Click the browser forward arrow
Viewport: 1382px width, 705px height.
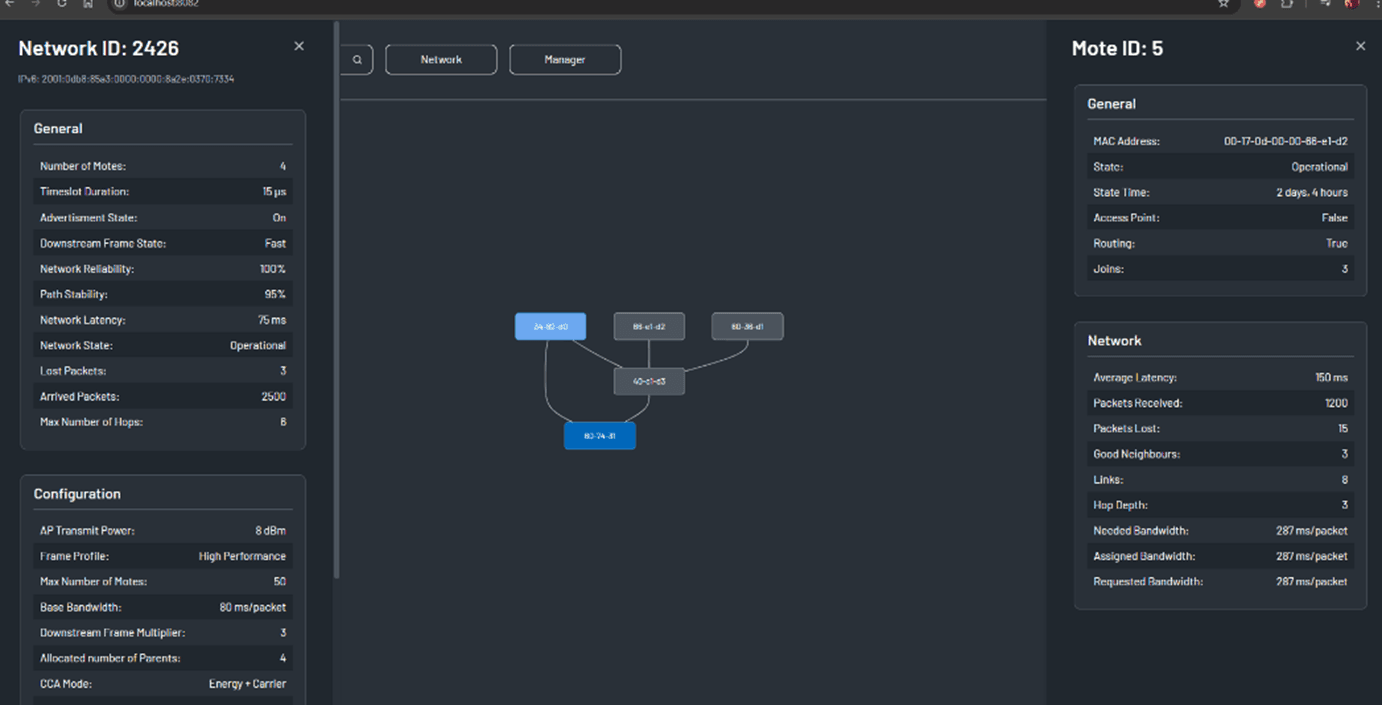tap(36, 4)
